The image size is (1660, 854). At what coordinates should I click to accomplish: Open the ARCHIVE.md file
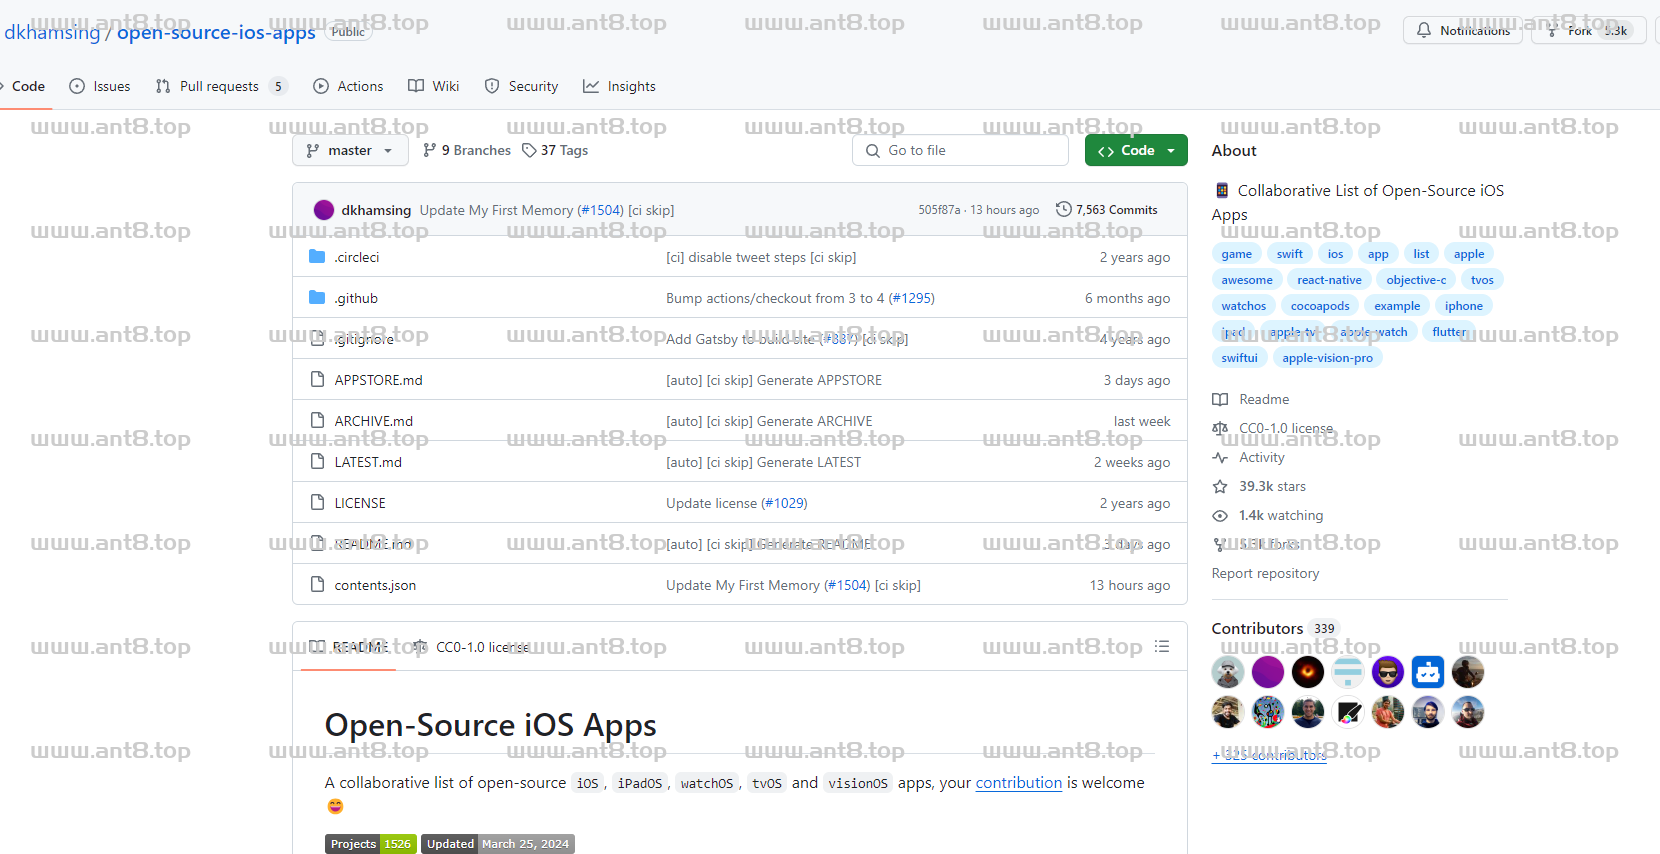click(x=373, y=421)
